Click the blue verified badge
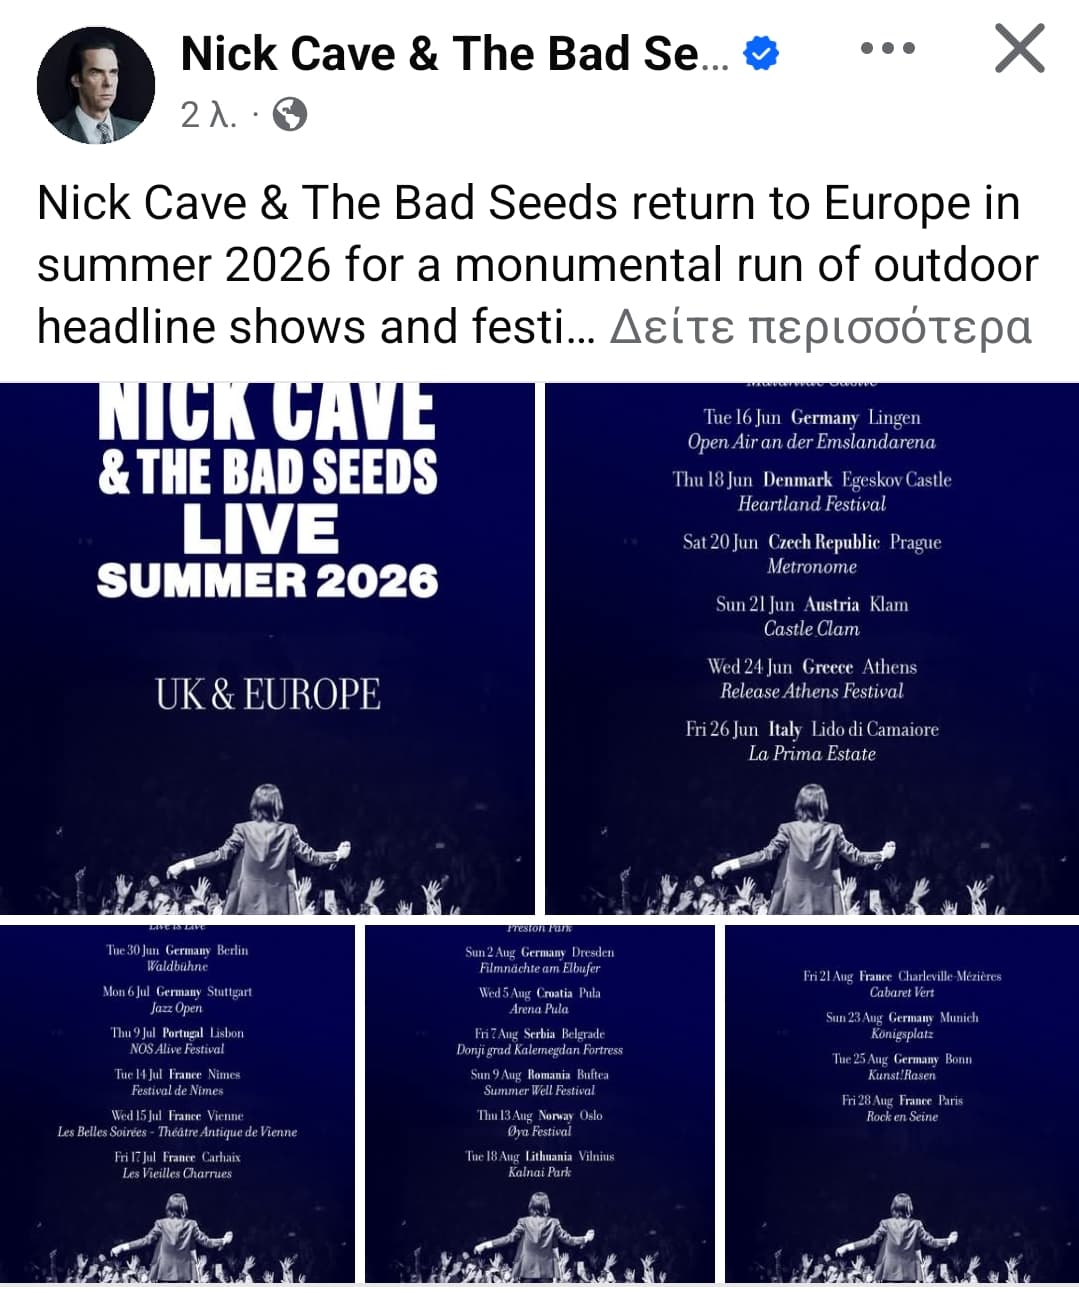Screen dimensions: 1079x1293 762,54
